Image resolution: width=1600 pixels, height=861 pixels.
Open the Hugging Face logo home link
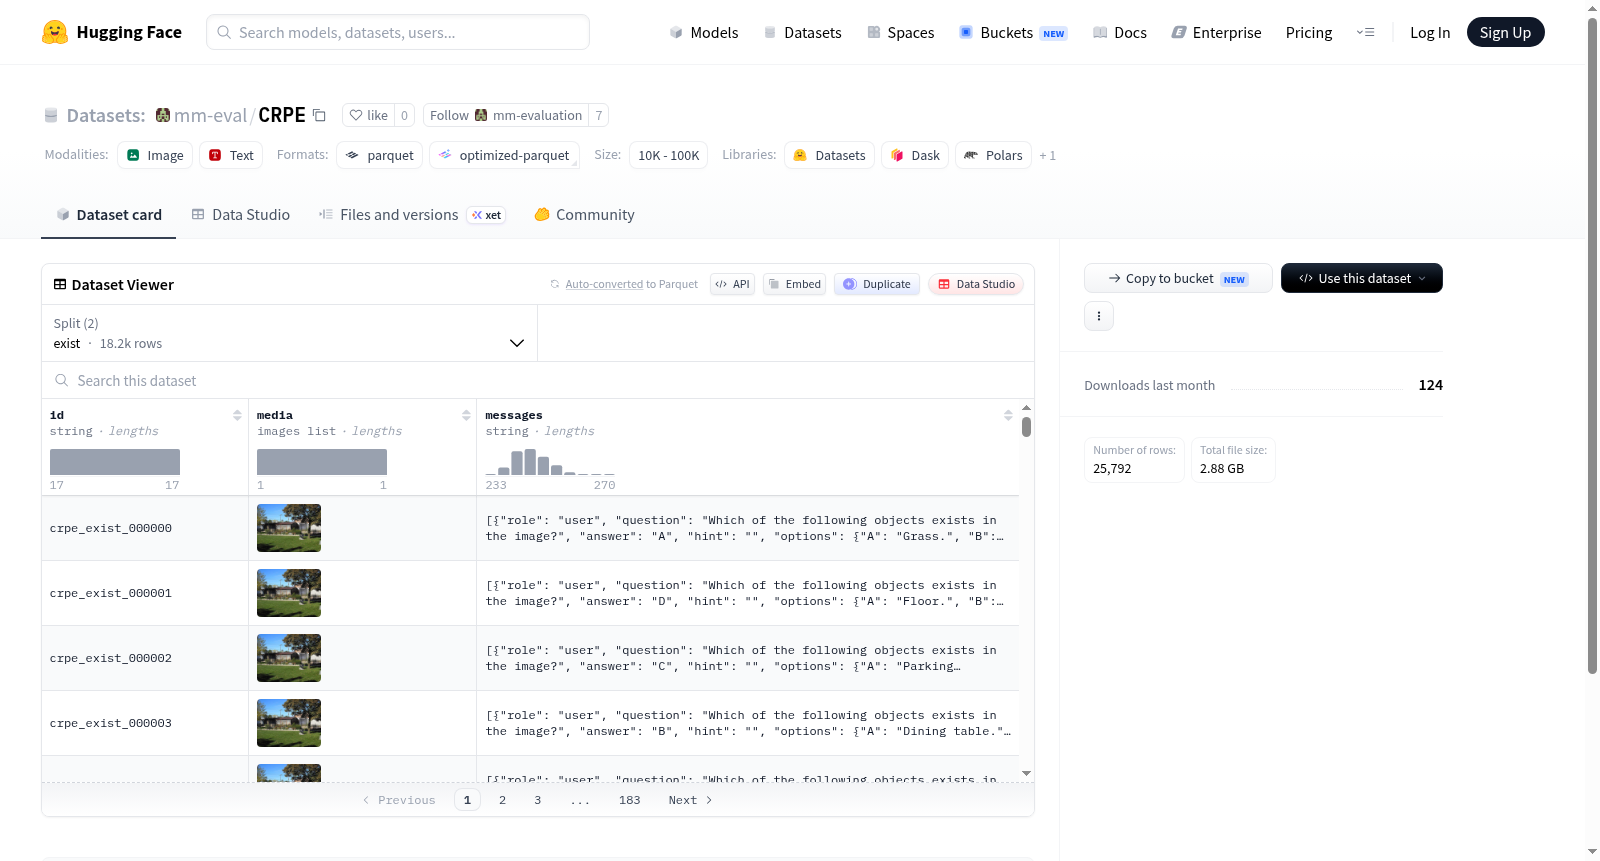point(112,32)
